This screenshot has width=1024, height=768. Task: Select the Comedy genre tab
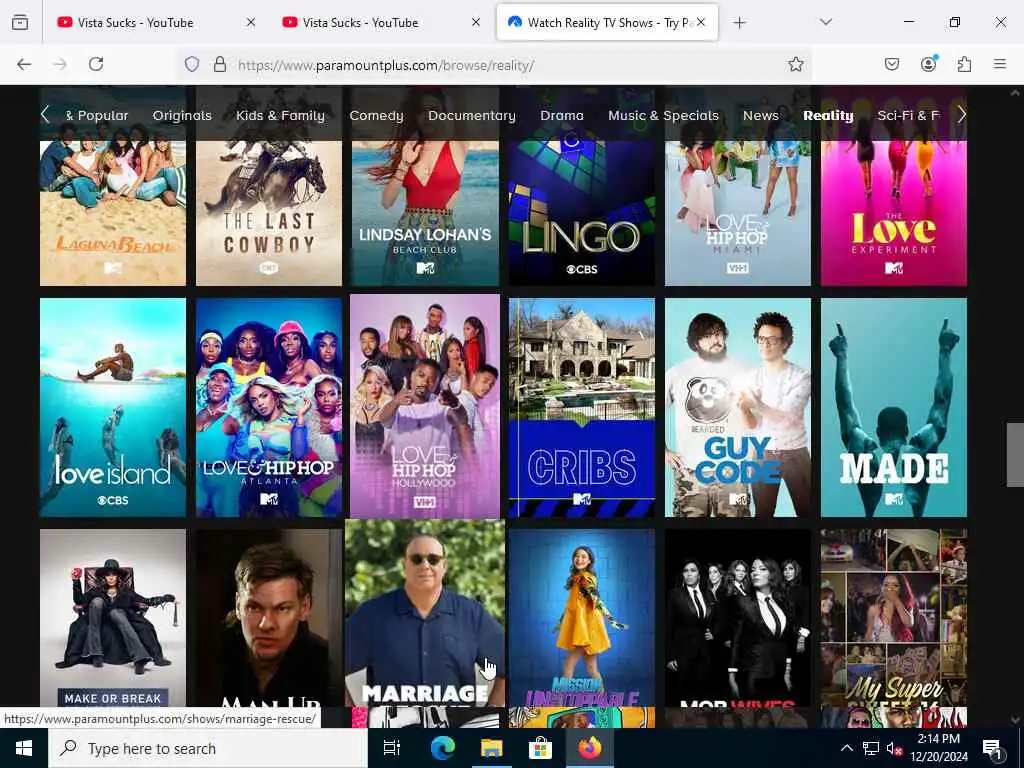tap(376, 116)
